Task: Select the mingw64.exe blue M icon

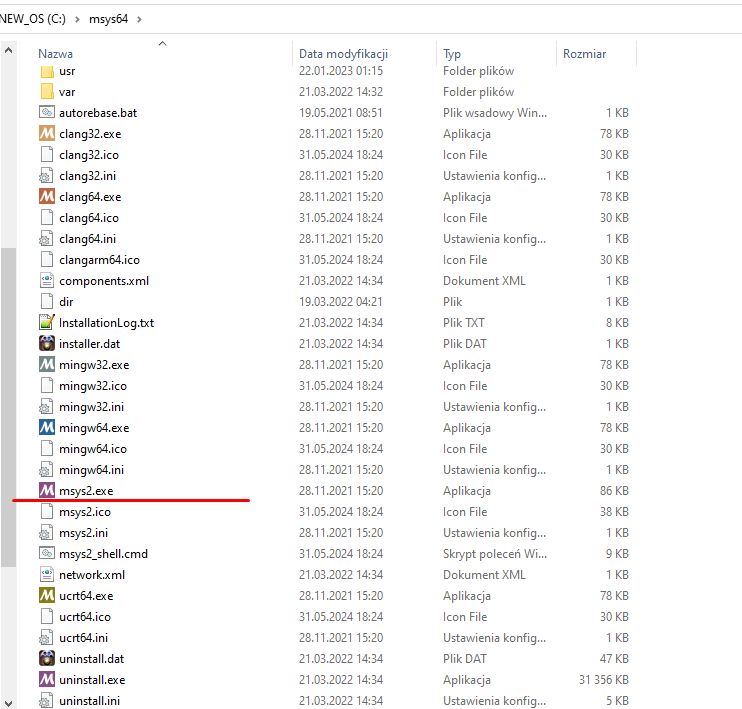Action: [x=47, y=427]
